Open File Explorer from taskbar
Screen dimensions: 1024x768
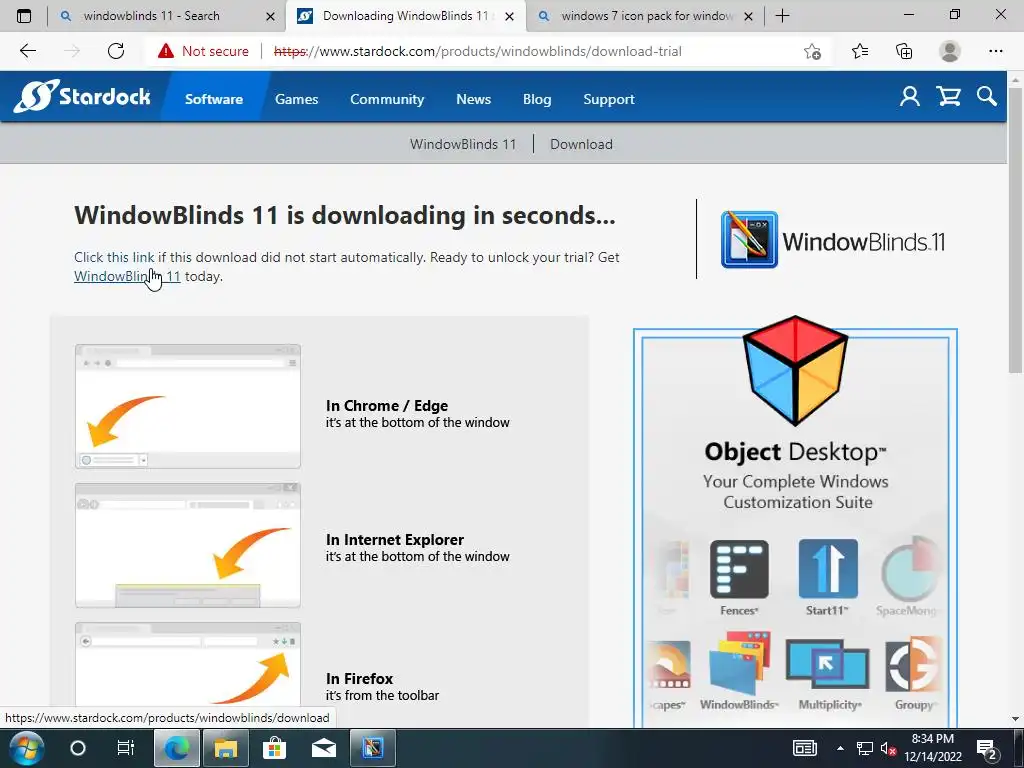tap(225, 748)
